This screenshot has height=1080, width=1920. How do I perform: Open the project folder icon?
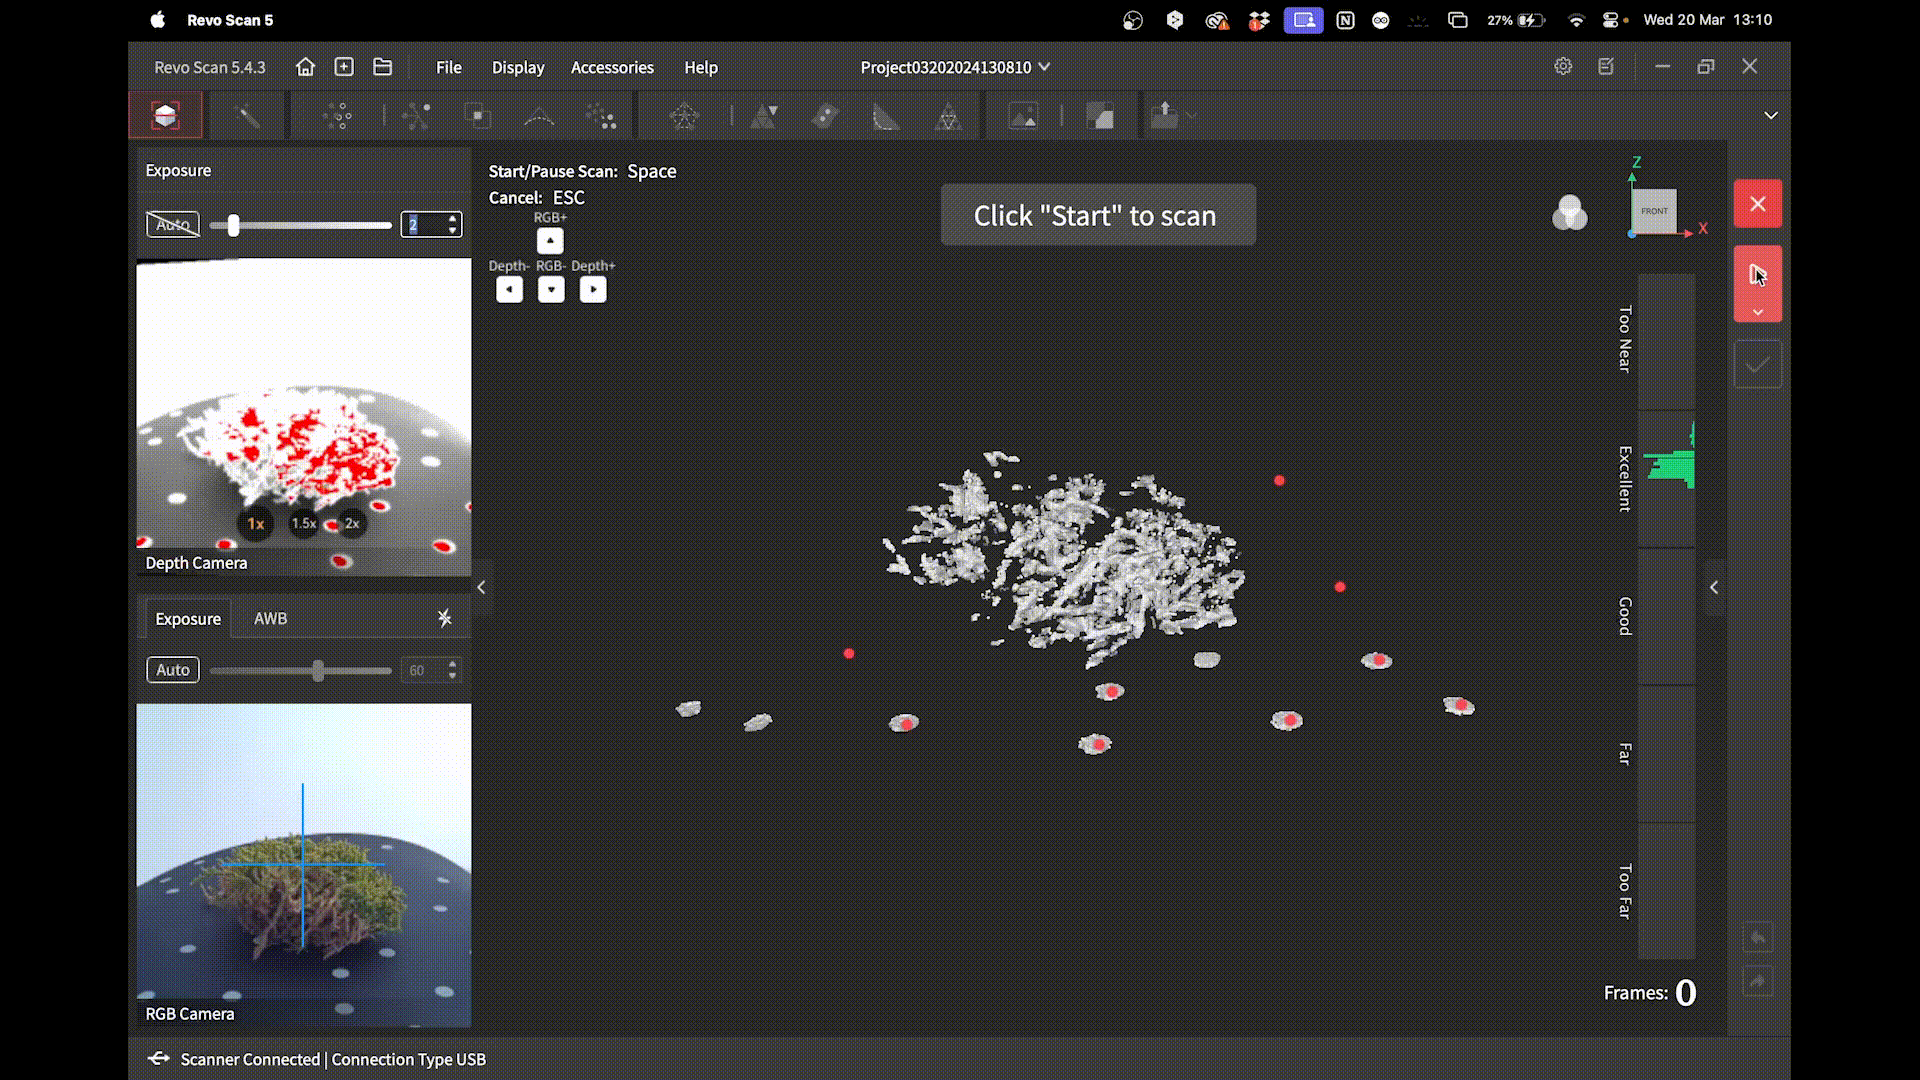[x=382, y=67]
